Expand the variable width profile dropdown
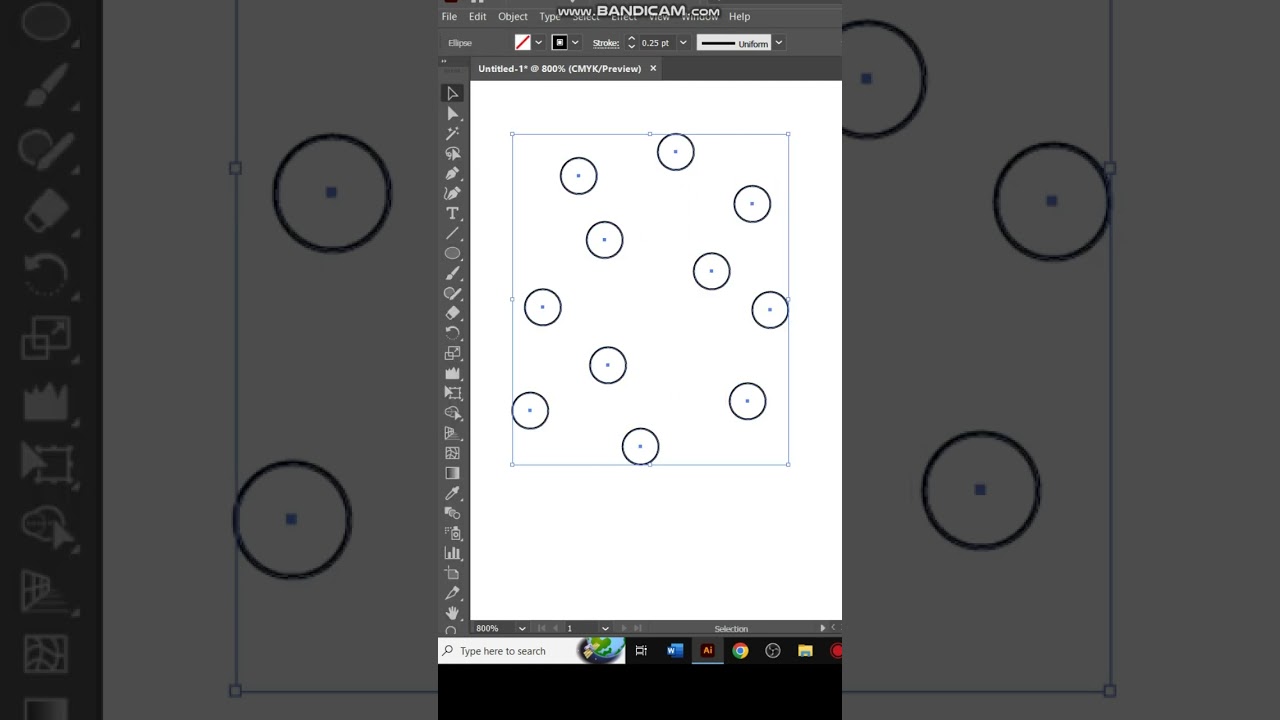This screenshot has width=1280, height=720. tap(778, 42)
